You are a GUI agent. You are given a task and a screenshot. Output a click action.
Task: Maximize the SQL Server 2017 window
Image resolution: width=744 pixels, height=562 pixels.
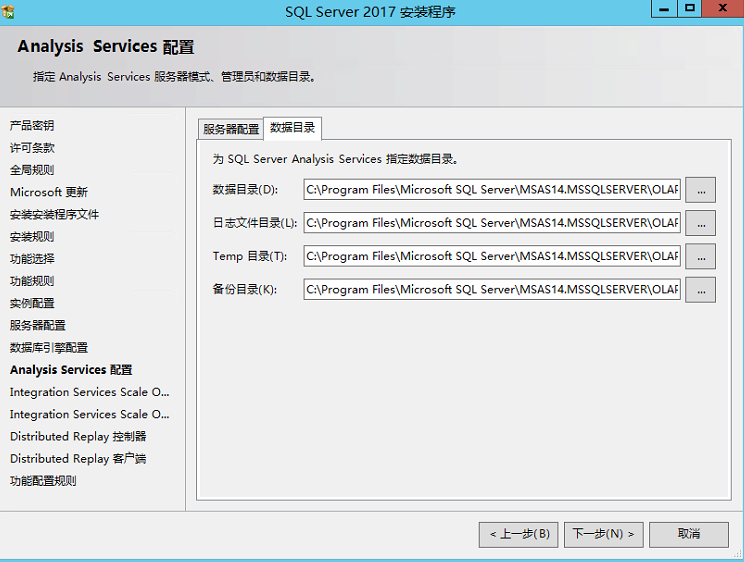(689, 9)
